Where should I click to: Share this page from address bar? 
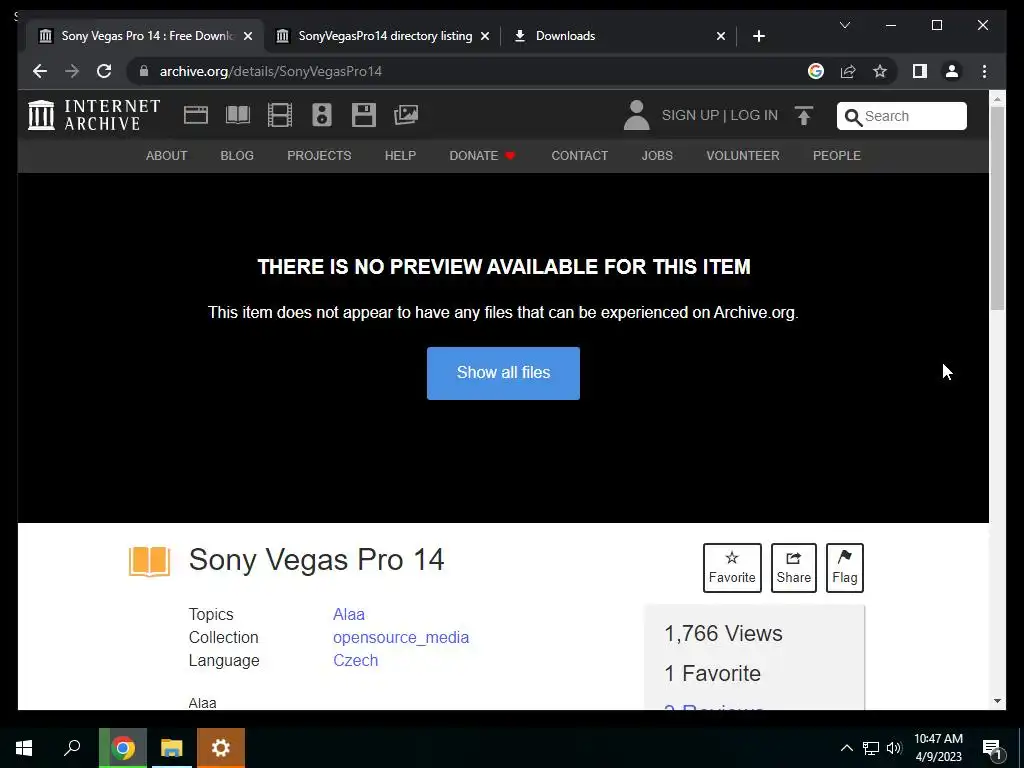(848, 71)
